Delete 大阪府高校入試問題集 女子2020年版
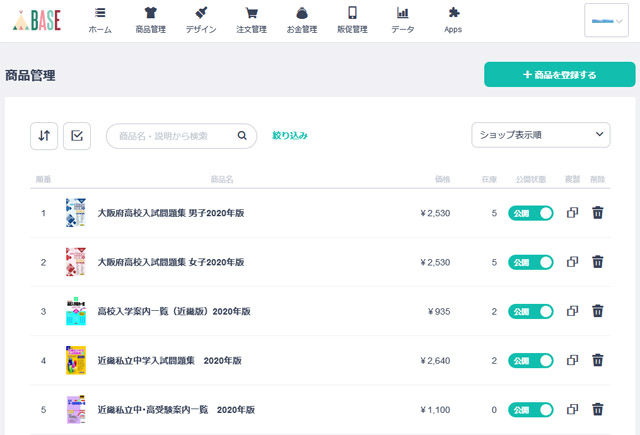 598,262
